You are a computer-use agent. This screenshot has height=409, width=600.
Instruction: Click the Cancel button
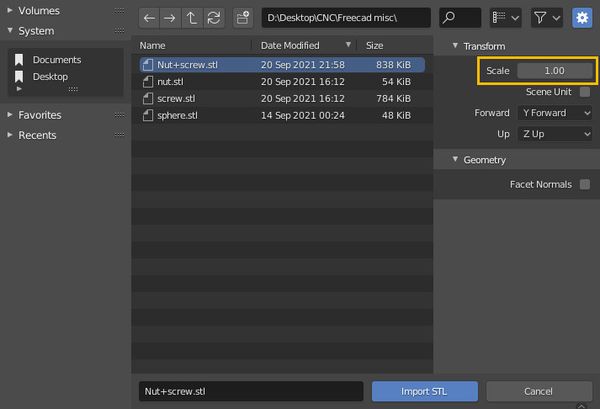click(x=538, y=391)
